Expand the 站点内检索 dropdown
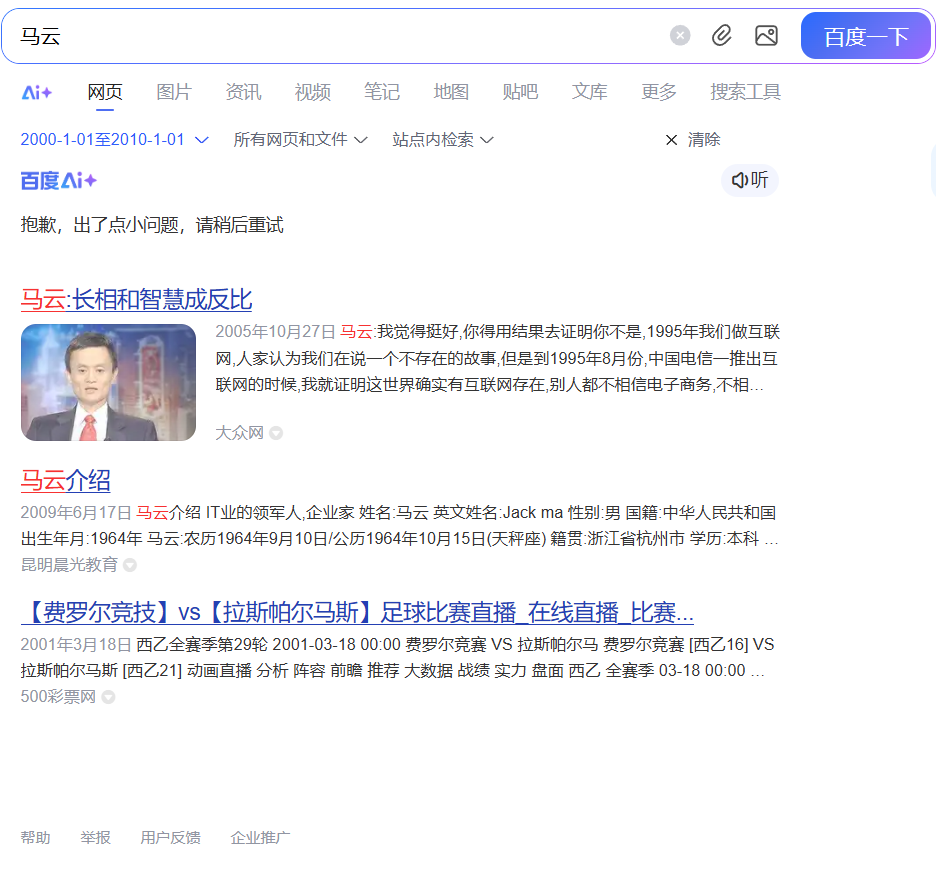936x874 pixels. [x=443, y=140]
